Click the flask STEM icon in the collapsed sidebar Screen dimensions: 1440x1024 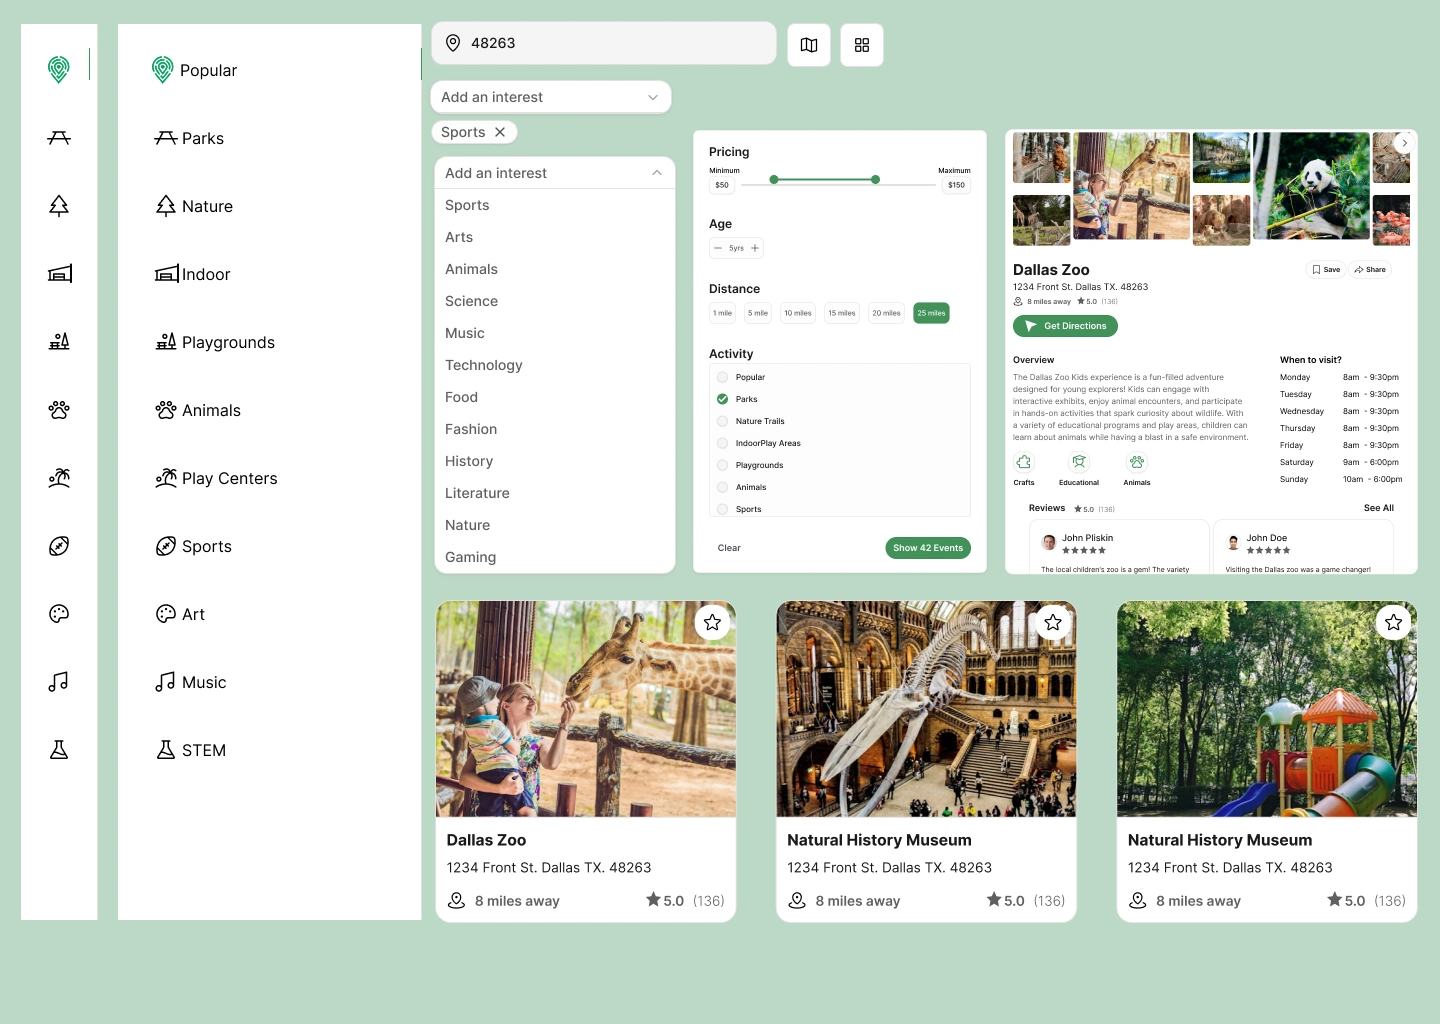(x=59, y=750)
